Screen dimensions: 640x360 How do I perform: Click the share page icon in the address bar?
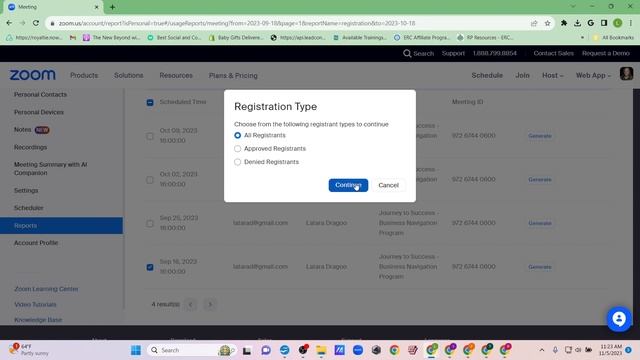534,23
